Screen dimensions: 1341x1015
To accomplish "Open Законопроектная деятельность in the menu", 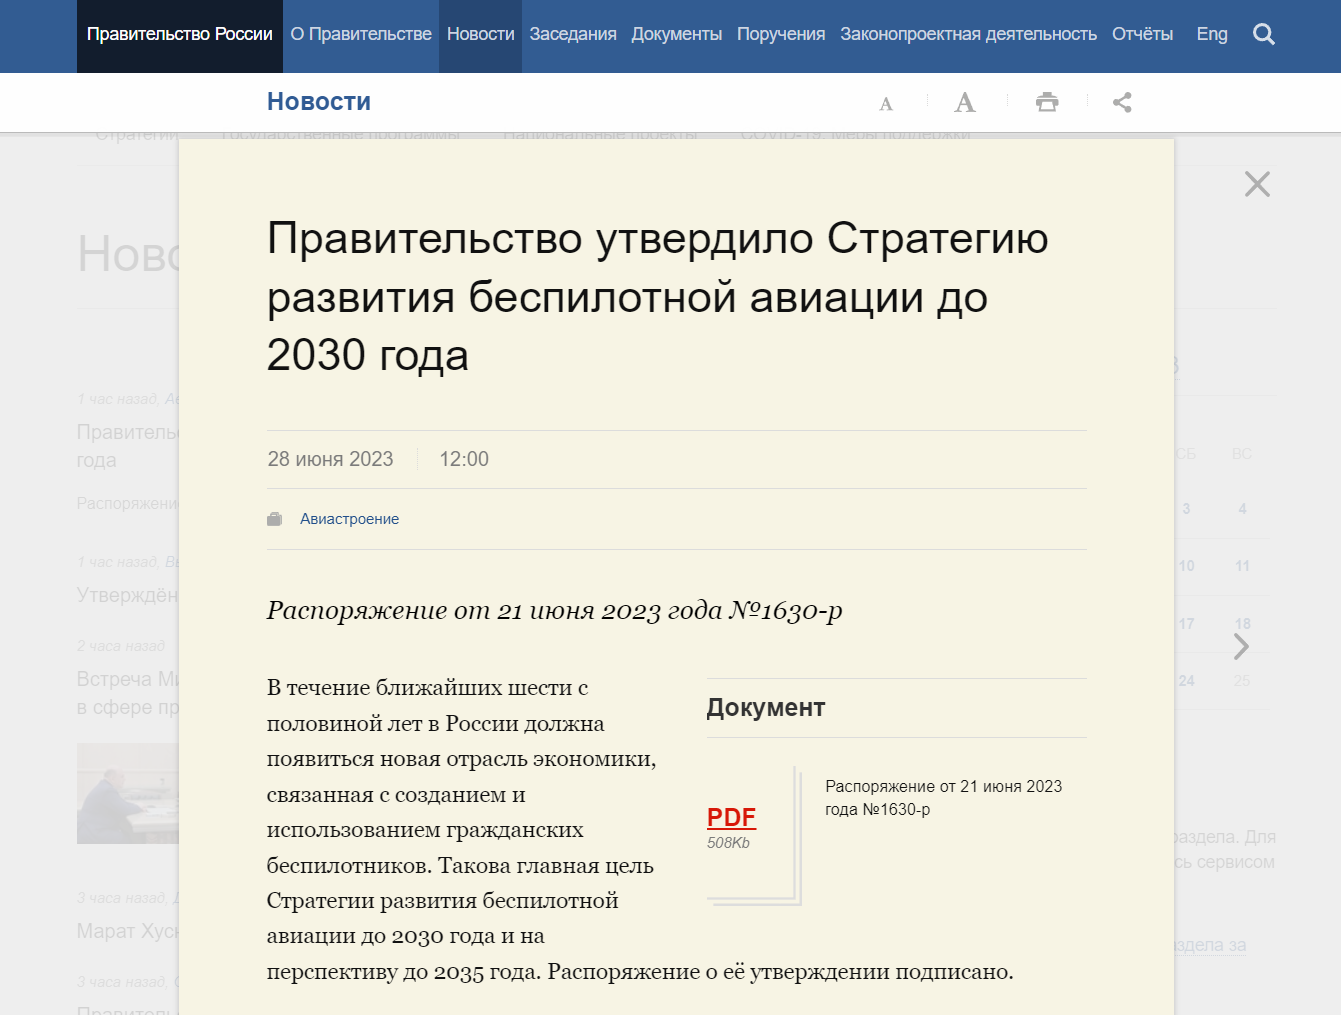I will click(968, 35).
